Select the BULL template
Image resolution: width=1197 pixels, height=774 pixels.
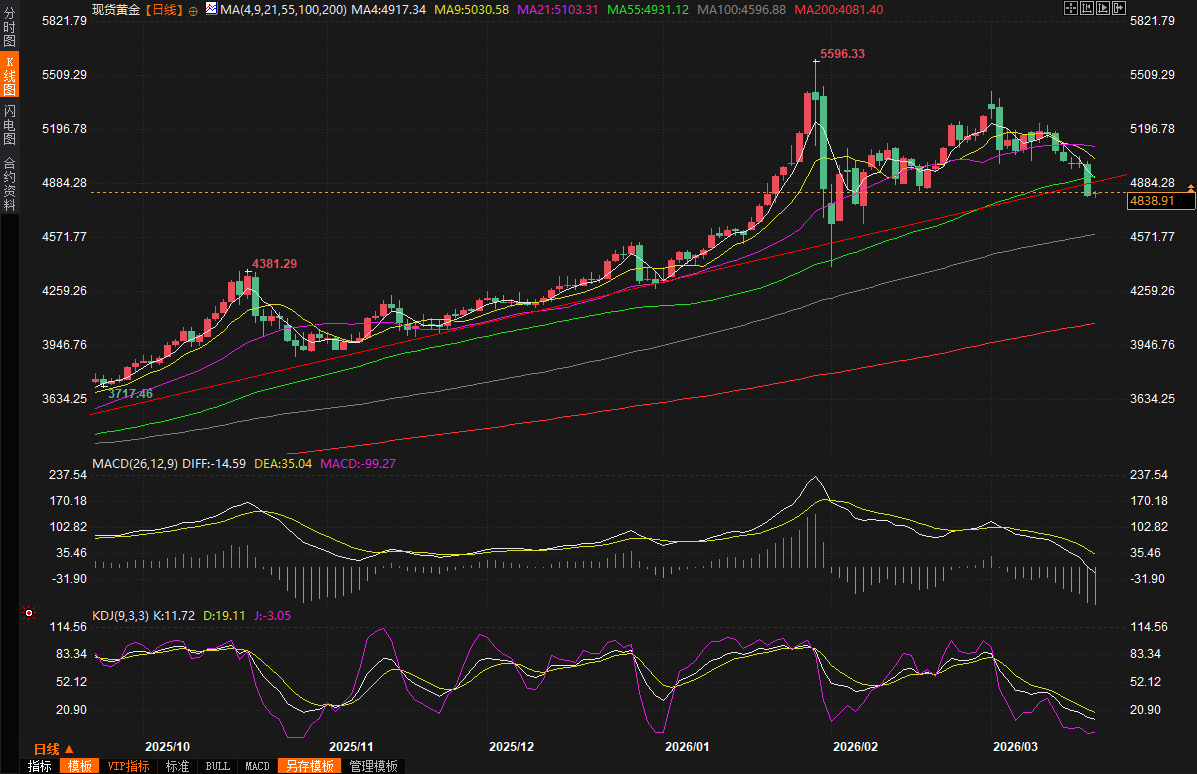click(217, 766)
